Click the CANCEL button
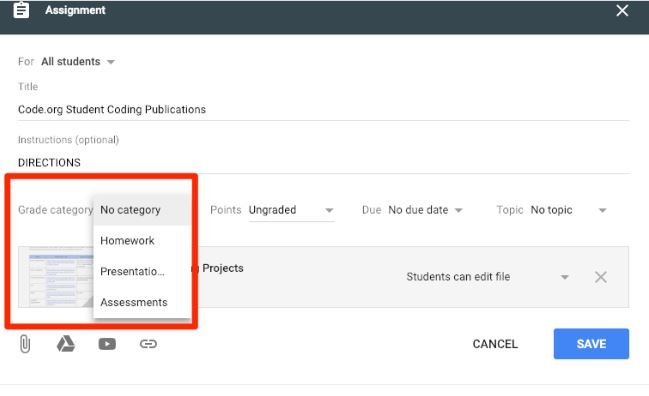This screenshot has height=396, width=649. (x=495, y=344)
